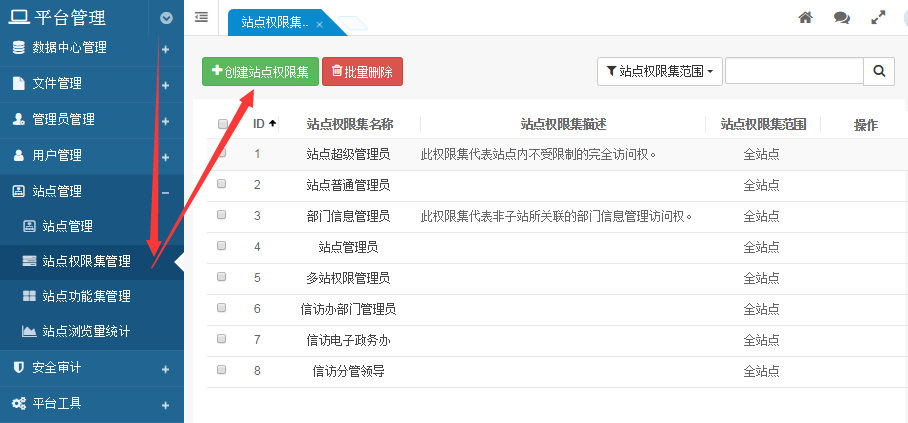Go to 站点浏览量统计 in the sidebar

(86, 331)
